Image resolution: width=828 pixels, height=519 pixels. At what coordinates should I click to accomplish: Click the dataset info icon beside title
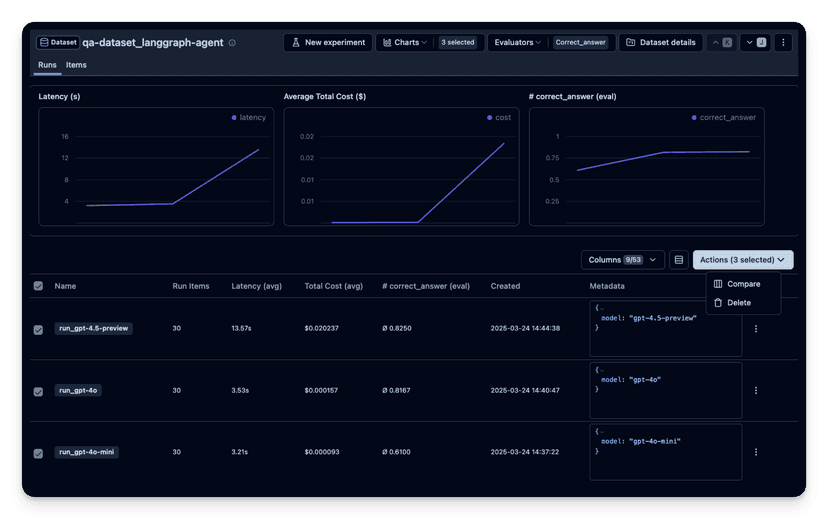[232, 43]
